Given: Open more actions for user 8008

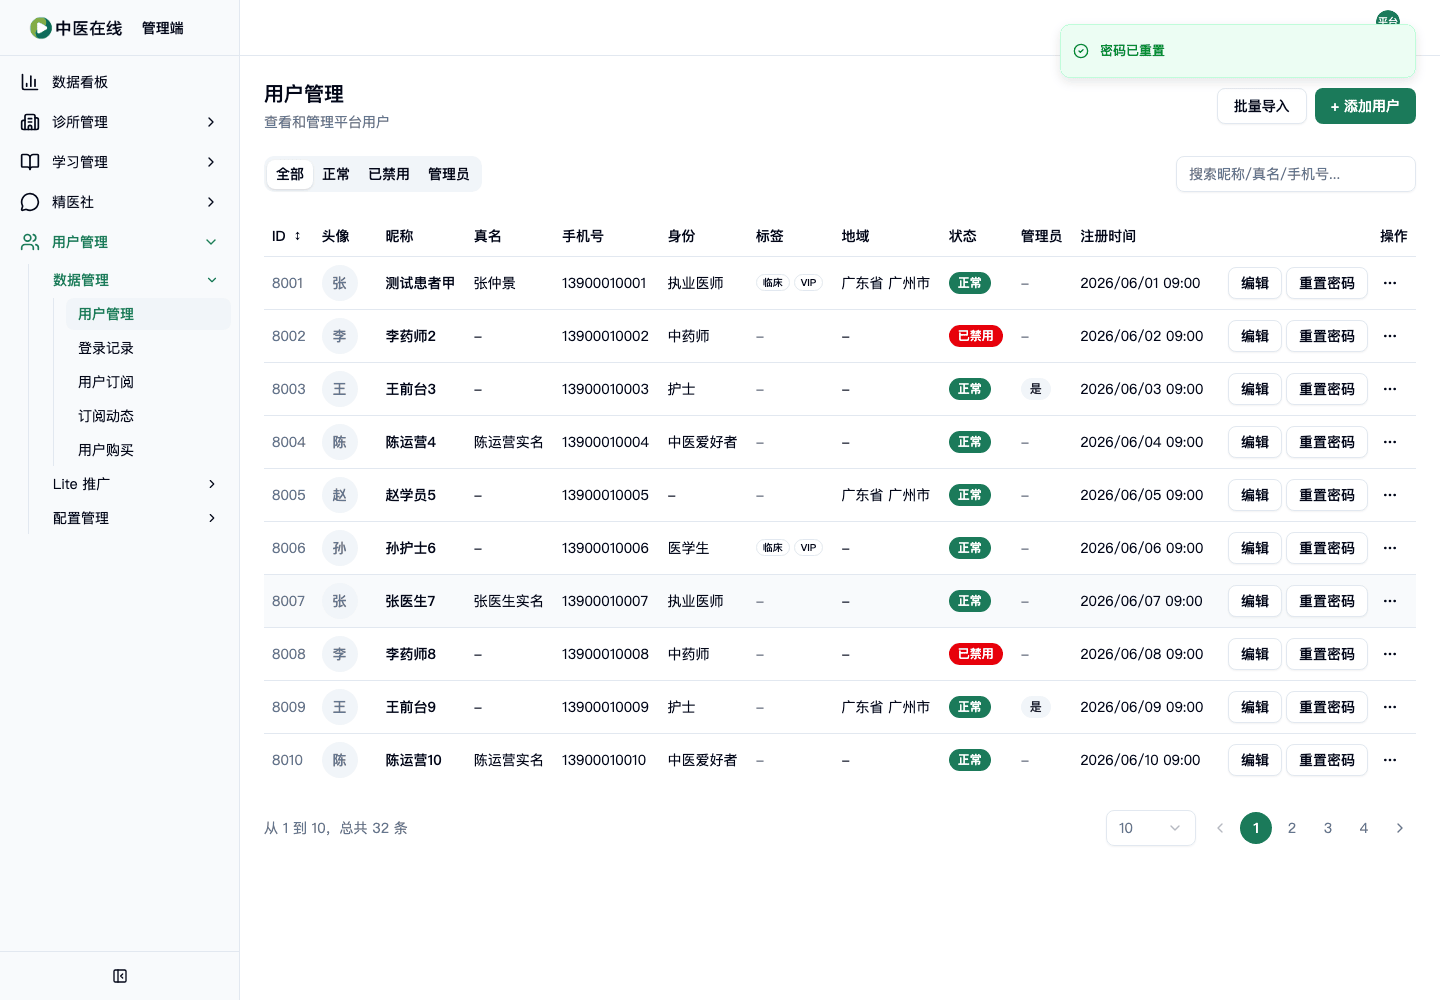Looking at the screenshot, I should (x=1390, y=654).
